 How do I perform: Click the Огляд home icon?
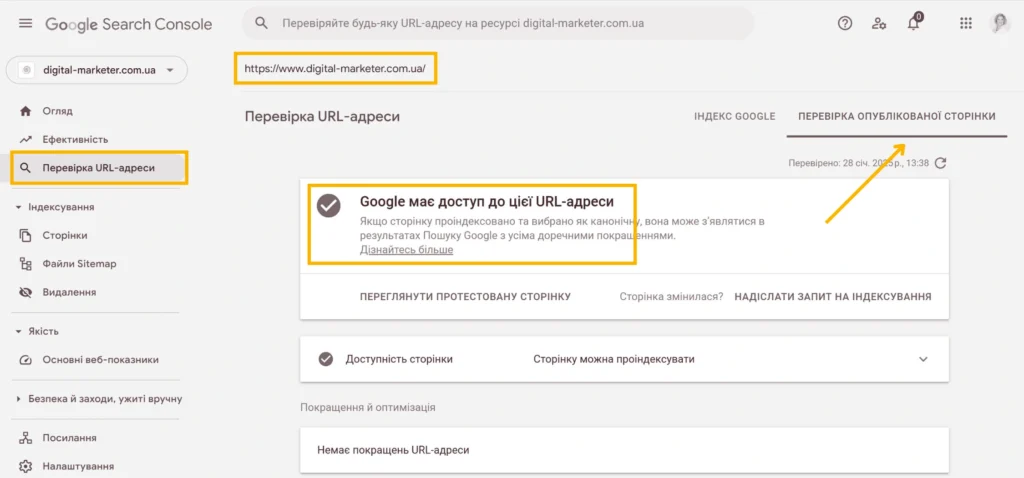(x=25, y=111)
